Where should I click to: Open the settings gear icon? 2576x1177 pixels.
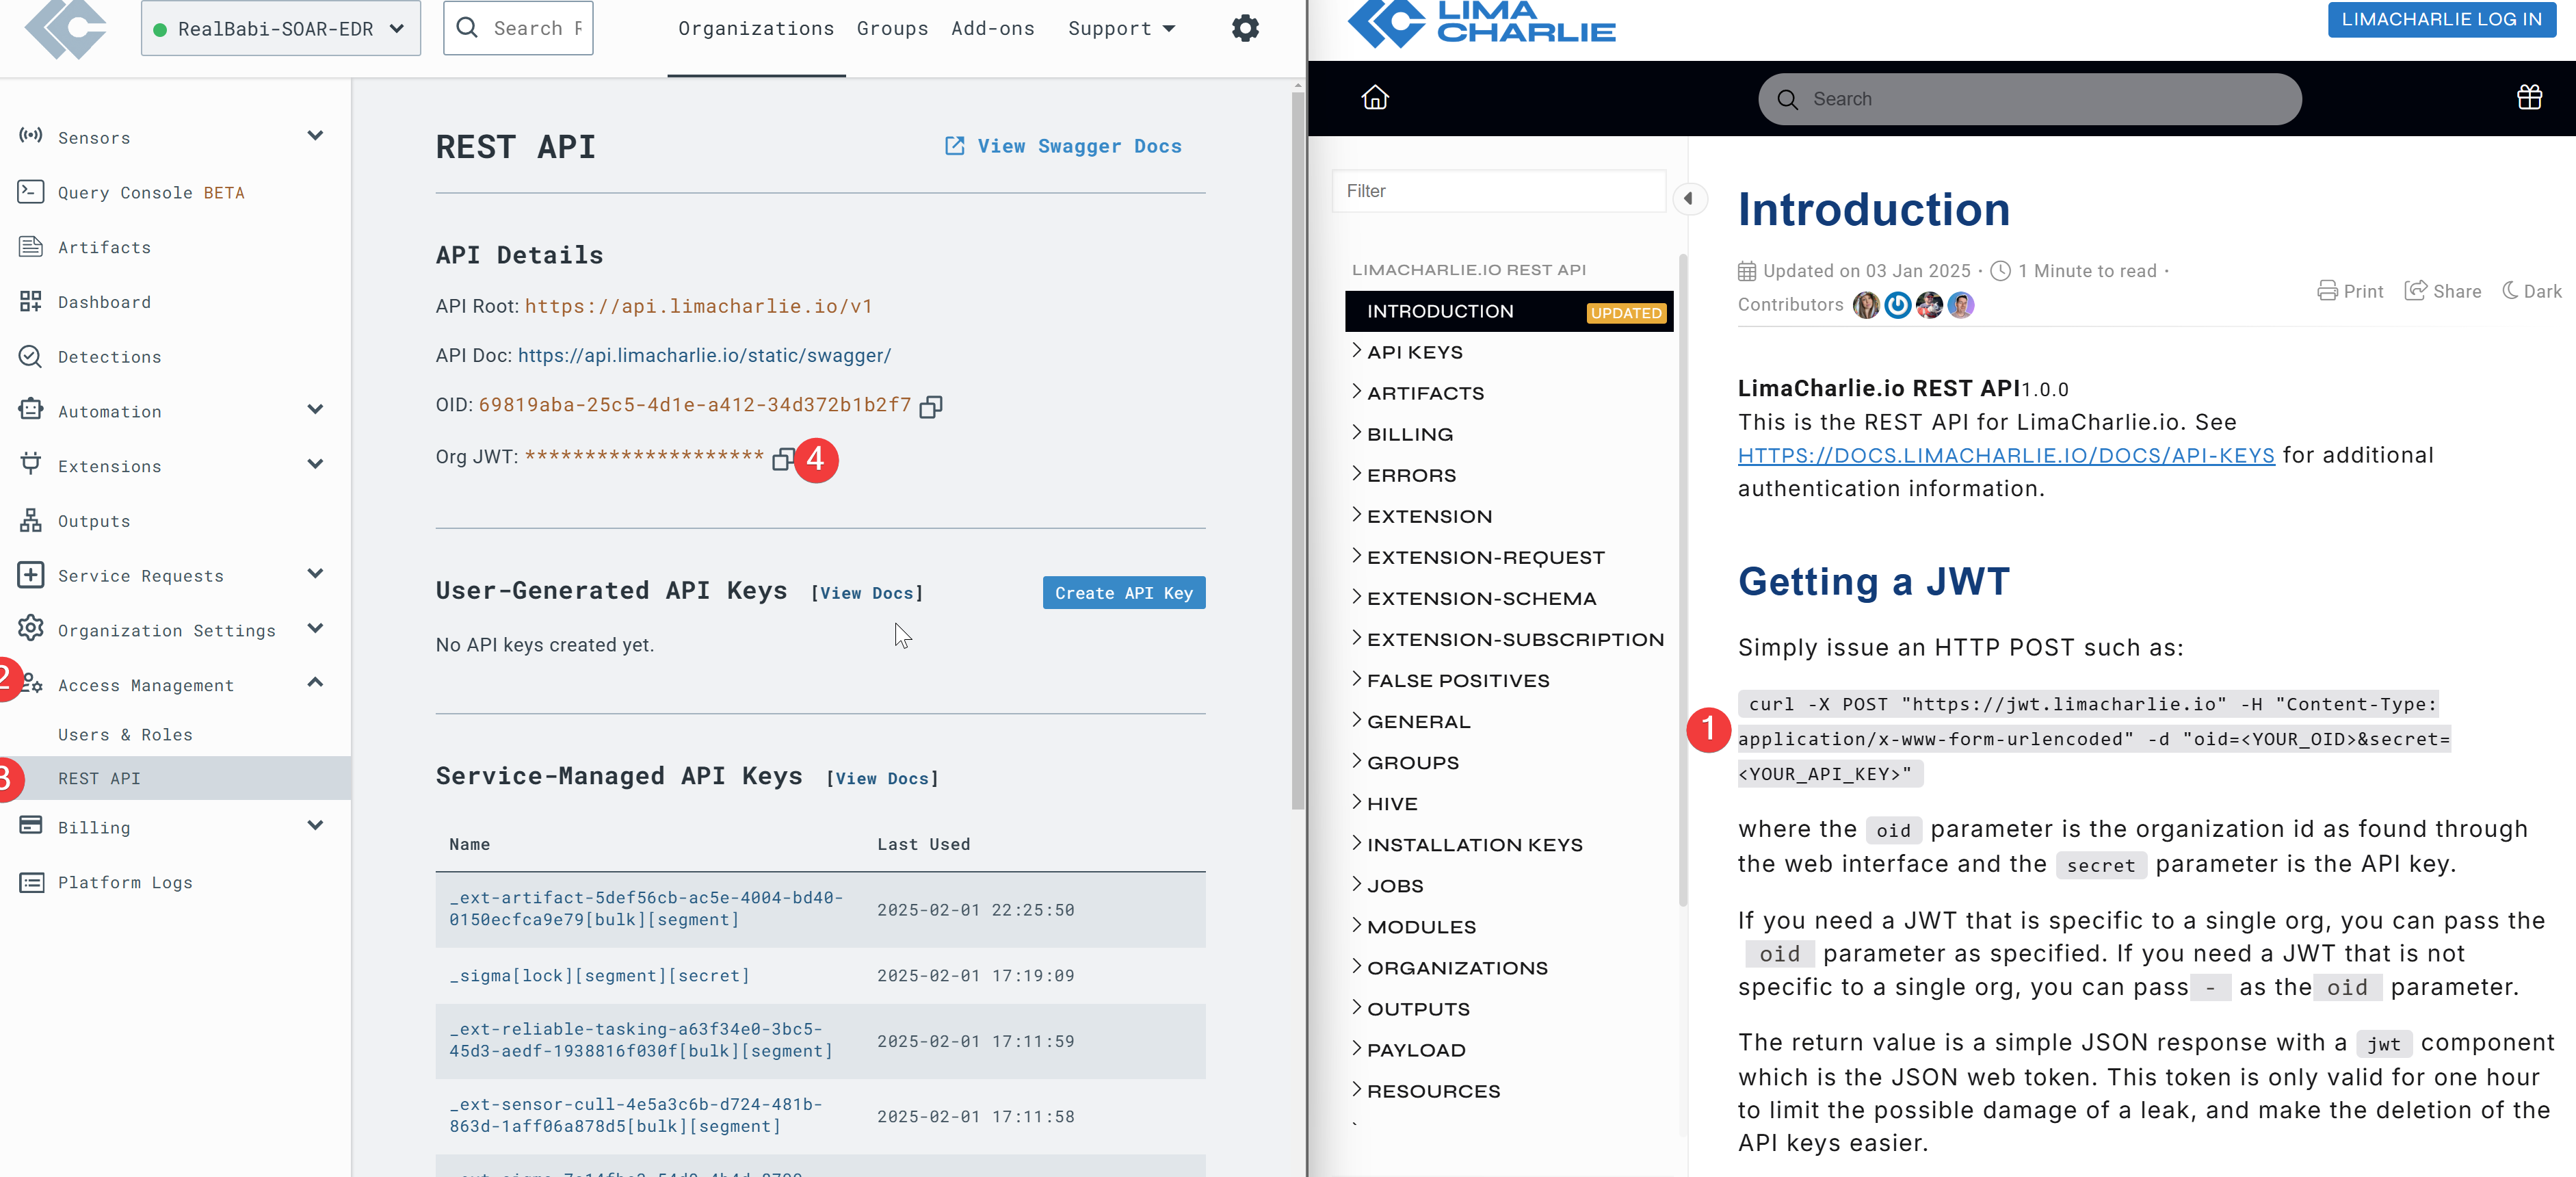[1245, 28]
